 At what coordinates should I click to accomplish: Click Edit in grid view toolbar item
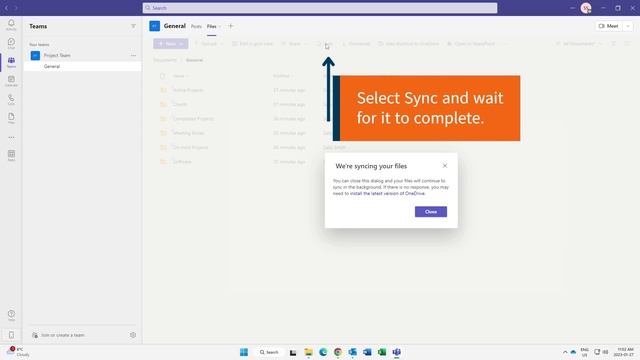(x=252, y=44)
